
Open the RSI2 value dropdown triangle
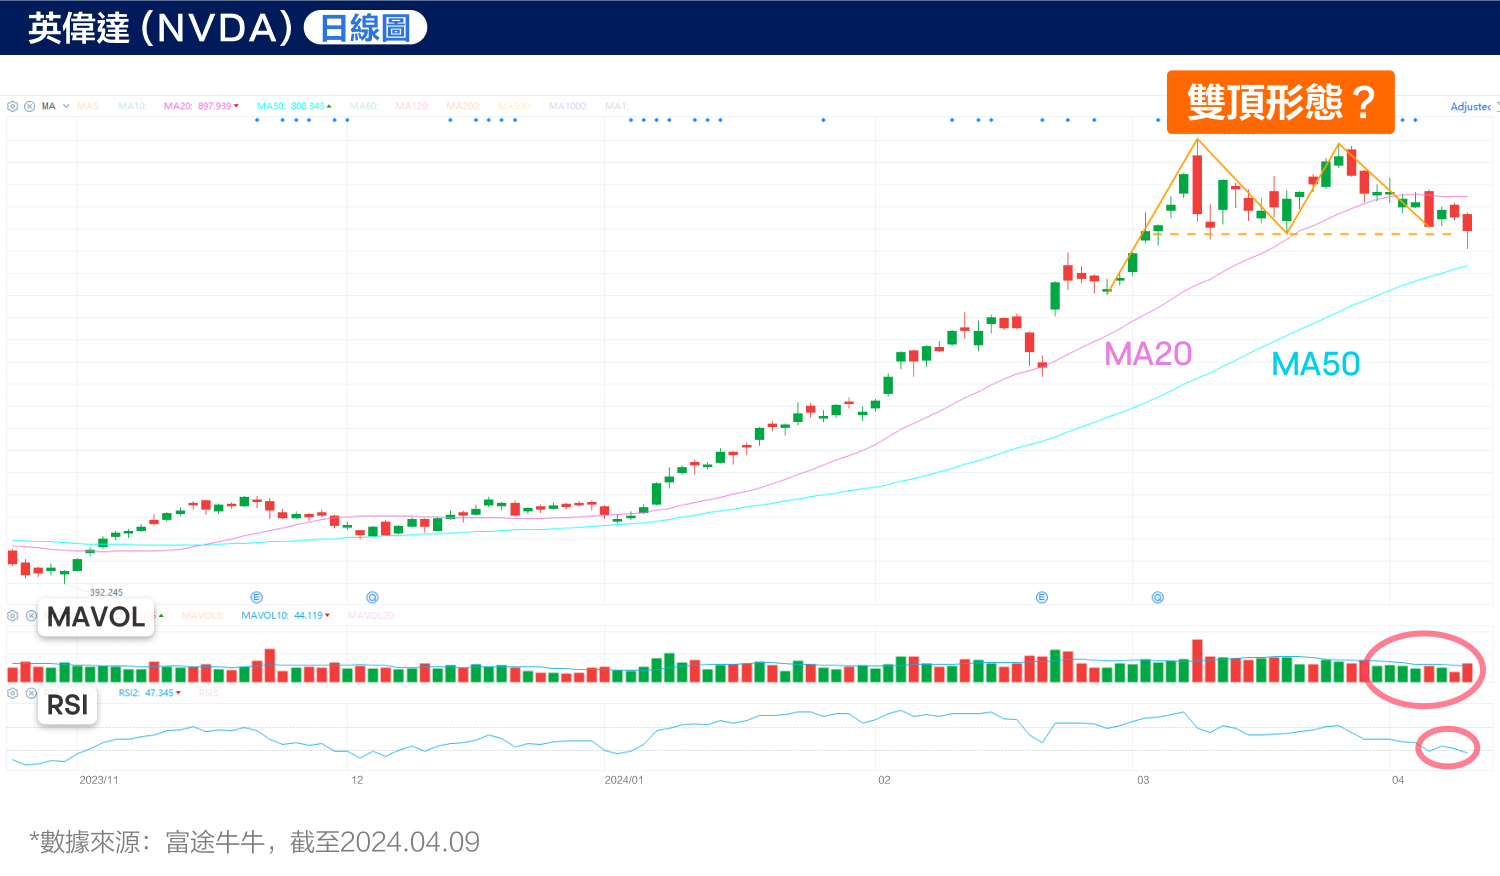178,693
